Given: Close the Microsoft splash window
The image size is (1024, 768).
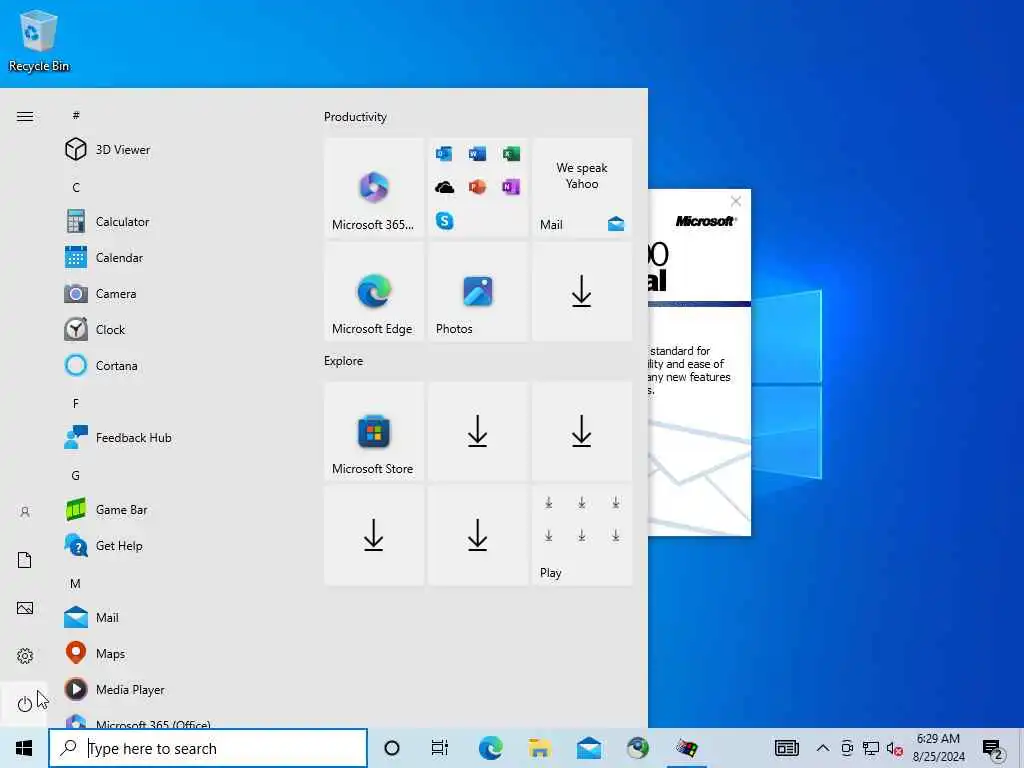Looking at the screenshot, I should [x=736, y=201].
